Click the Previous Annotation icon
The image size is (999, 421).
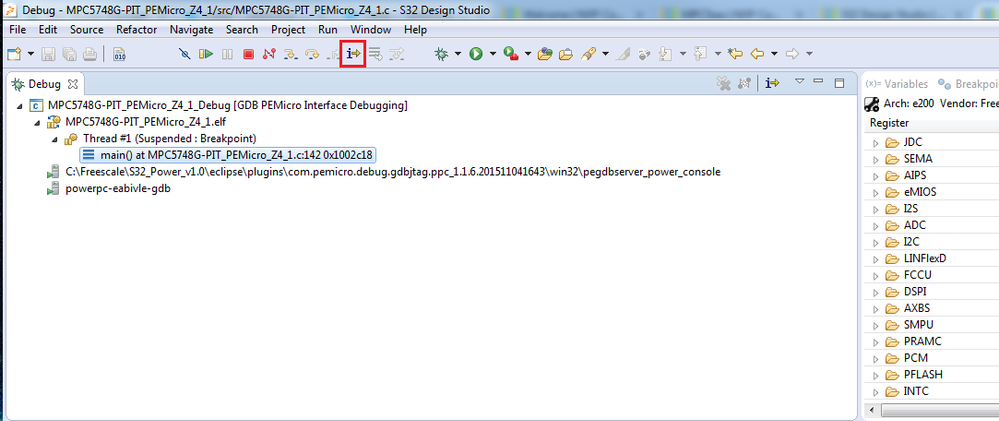click(700, 54)
